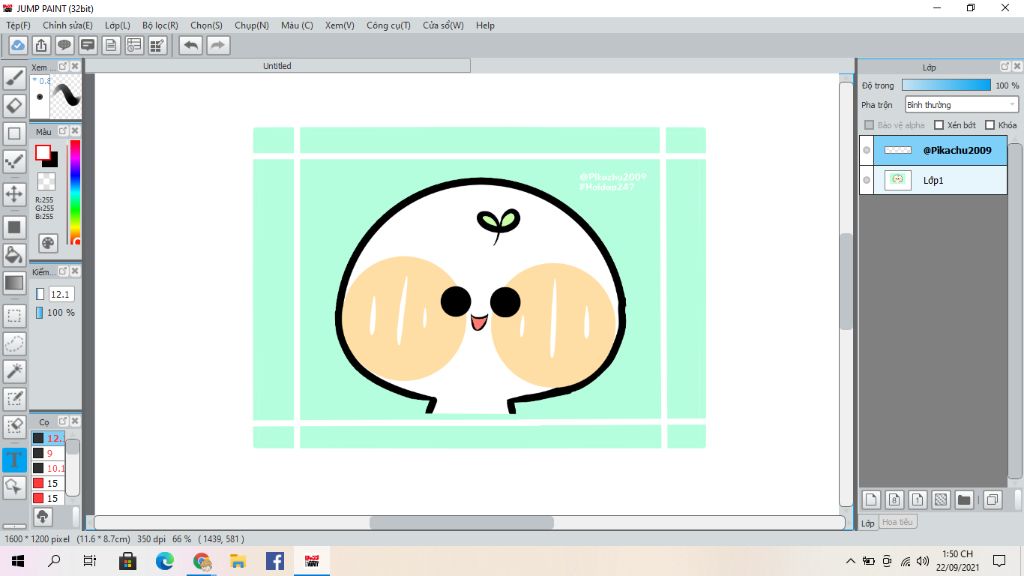Open the Chỉnh sửa(E) menu

(x=68, y=25)
